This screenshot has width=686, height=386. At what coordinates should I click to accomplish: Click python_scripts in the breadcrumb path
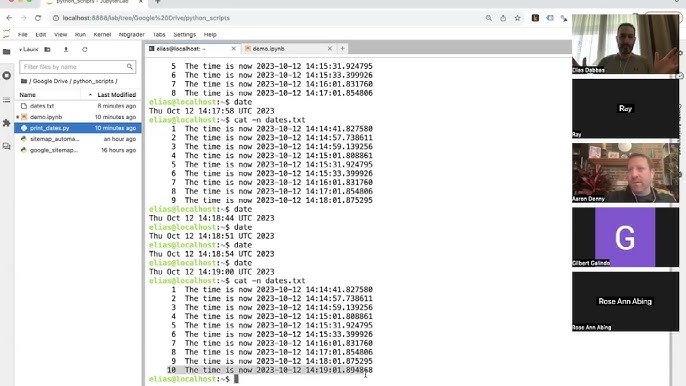93,81
